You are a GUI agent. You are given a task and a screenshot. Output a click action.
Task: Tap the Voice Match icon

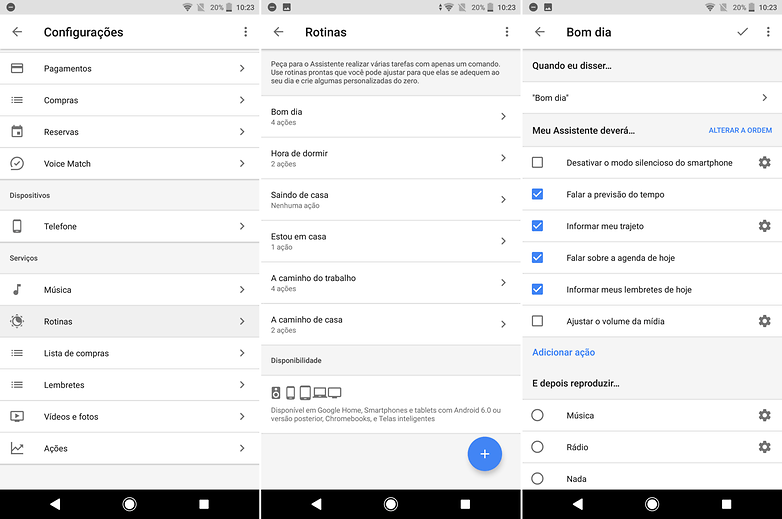coord(17,164)
